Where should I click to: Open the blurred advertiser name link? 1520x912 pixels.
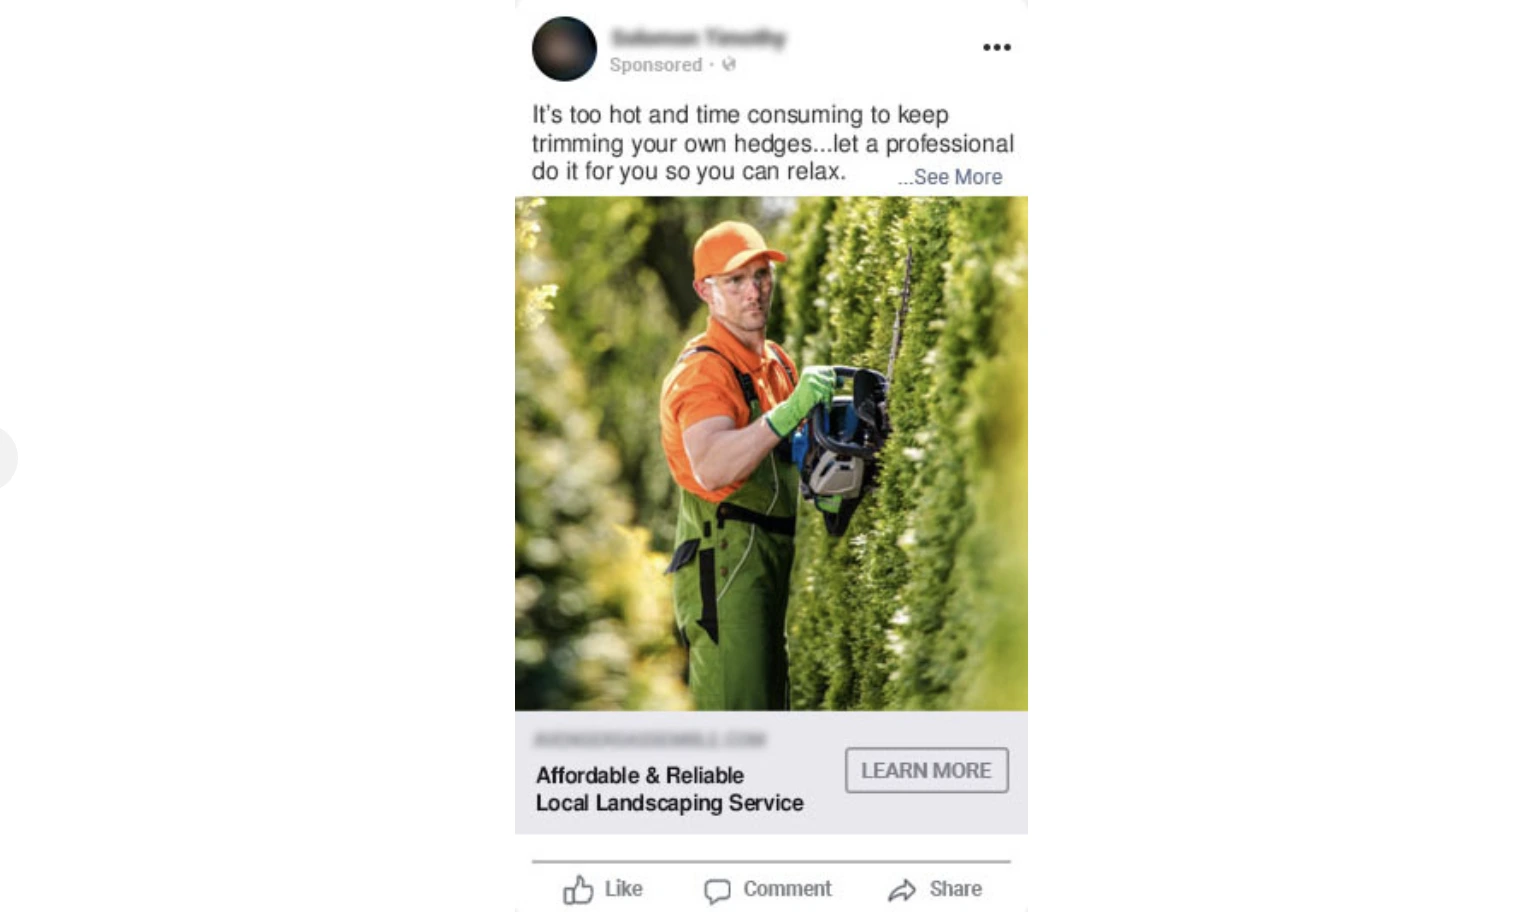pyautogui.click(x=698, y=38)
